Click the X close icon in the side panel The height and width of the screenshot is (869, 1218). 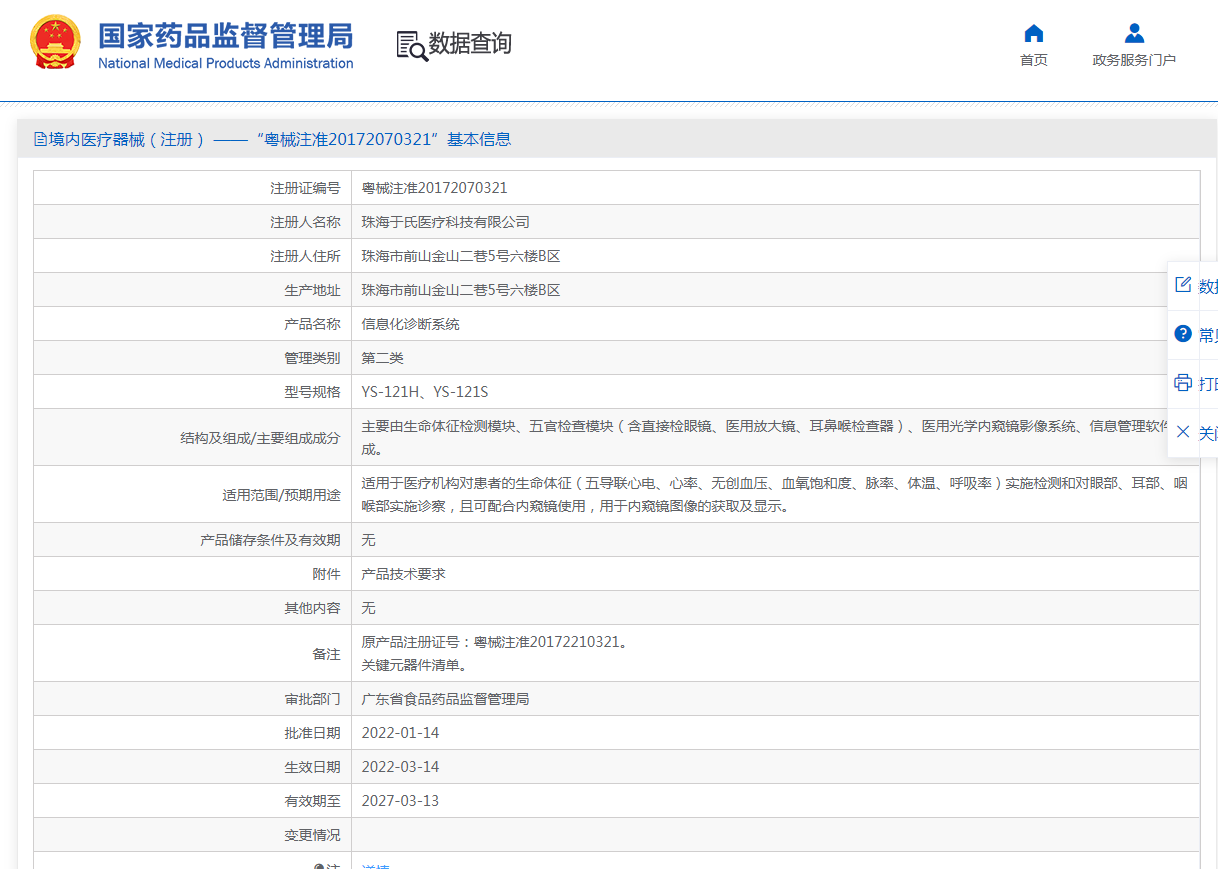(x=1183, y=432)
